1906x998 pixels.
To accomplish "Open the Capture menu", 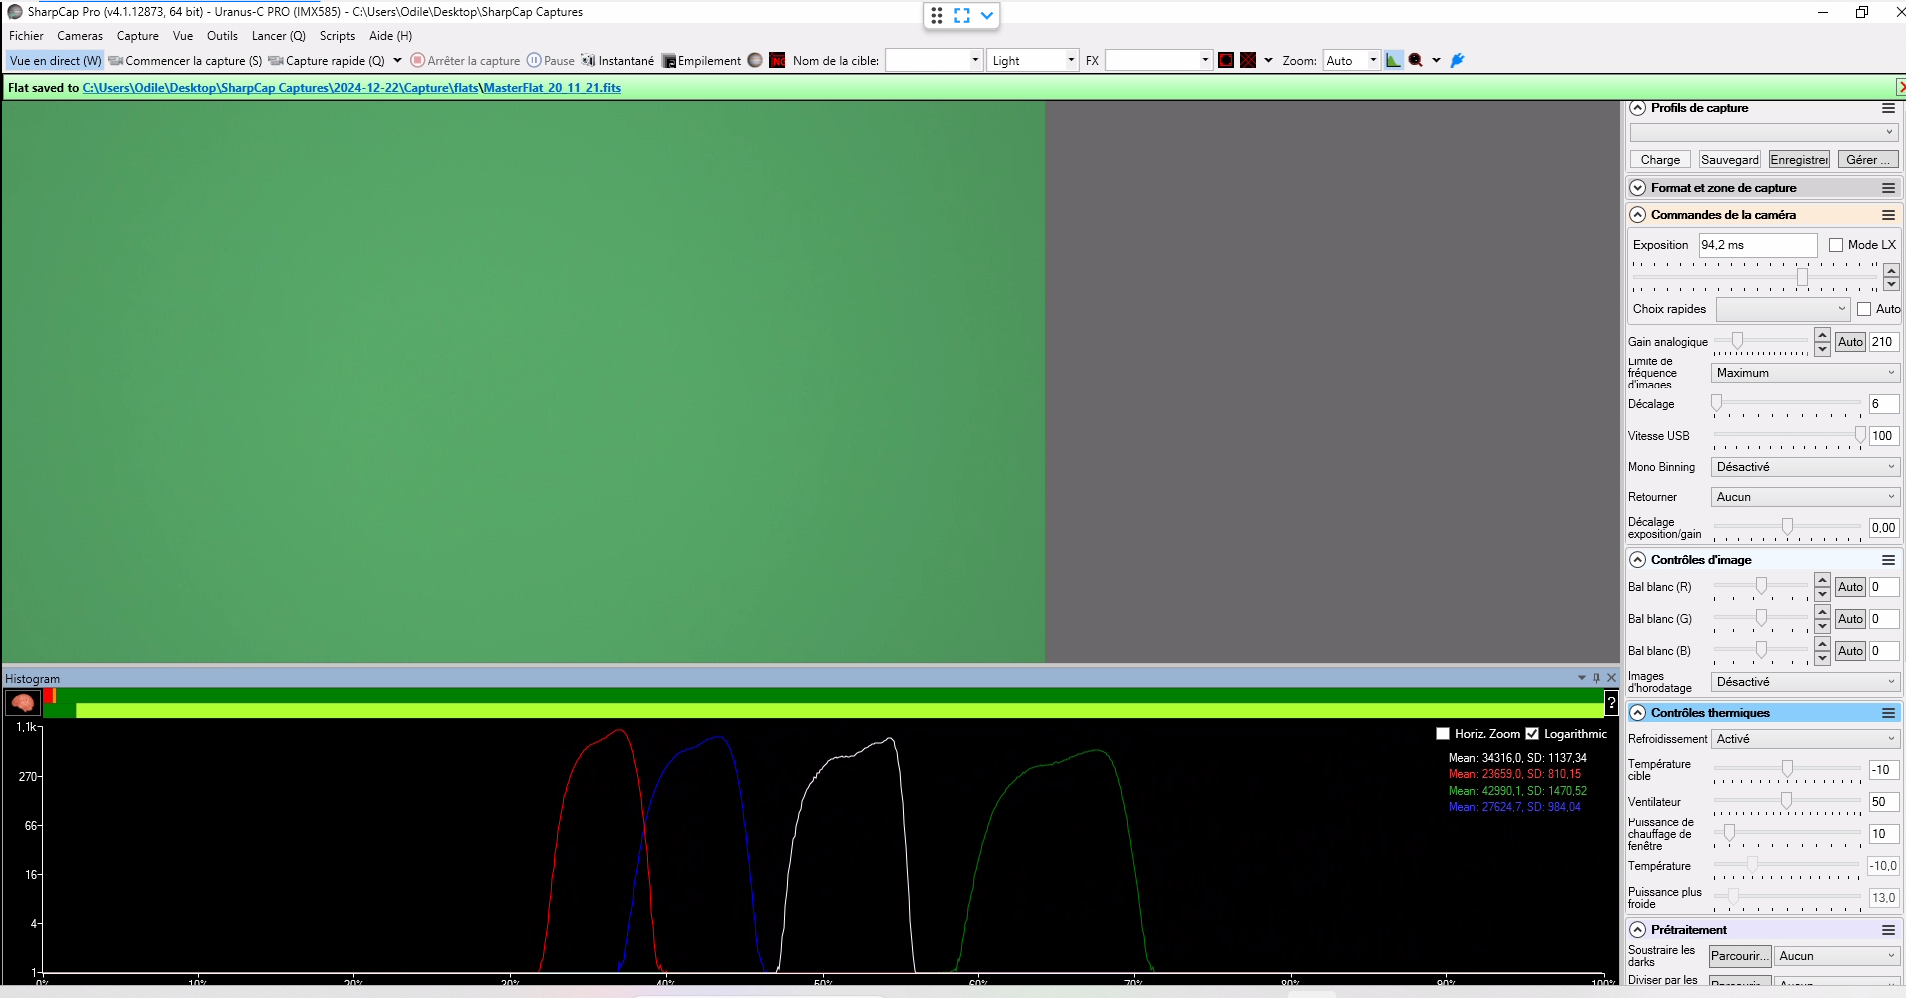I will click(x=138, y=36).
